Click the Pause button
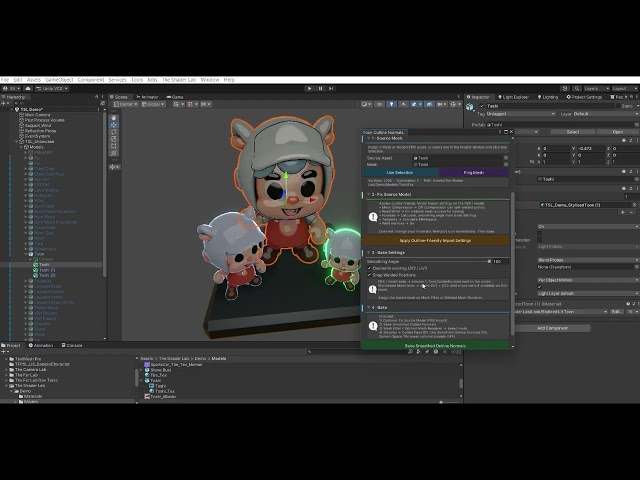 point(320,88)
